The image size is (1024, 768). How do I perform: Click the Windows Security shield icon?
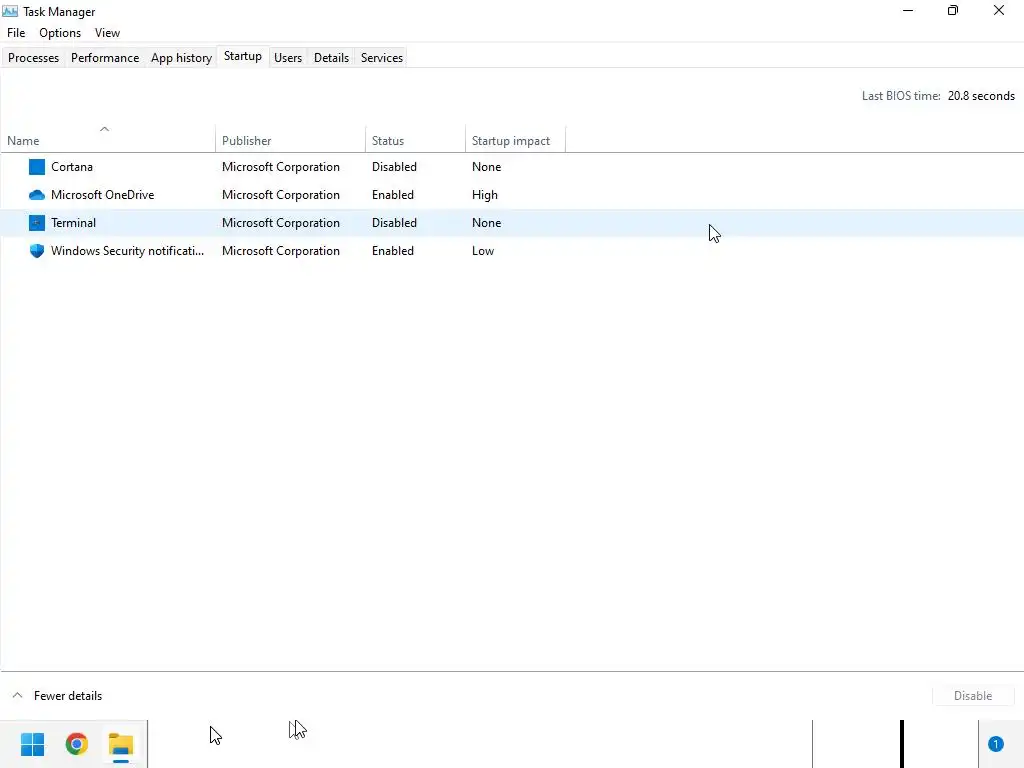coord(37,251)
